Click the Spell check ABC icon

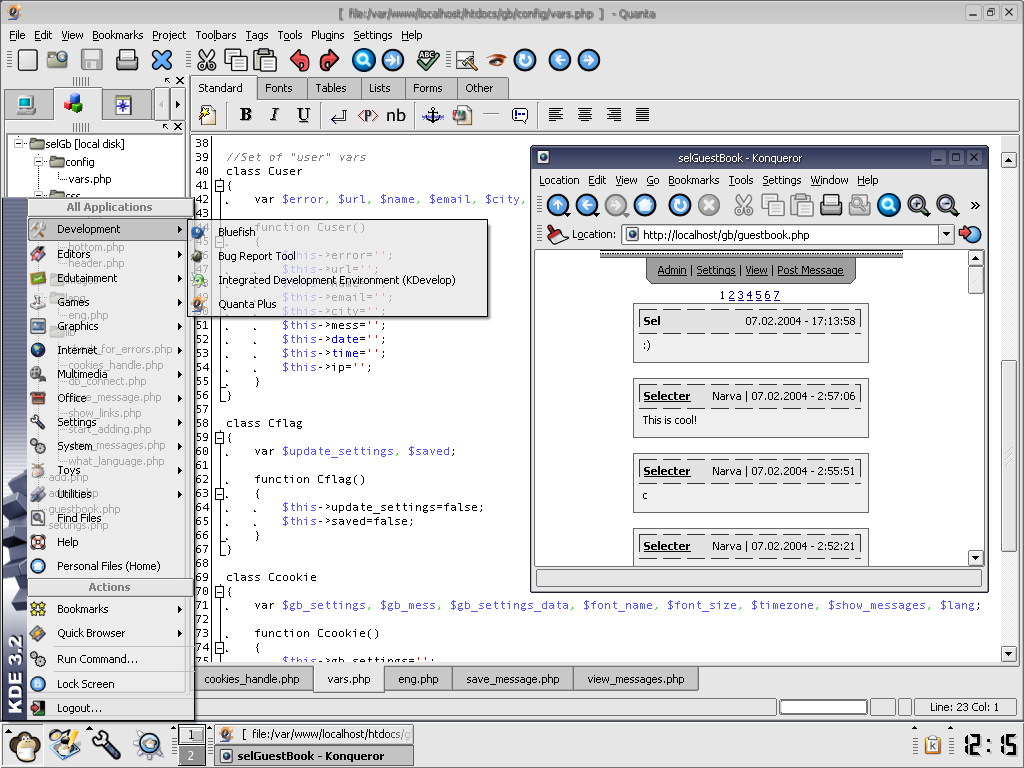(428, 60)
